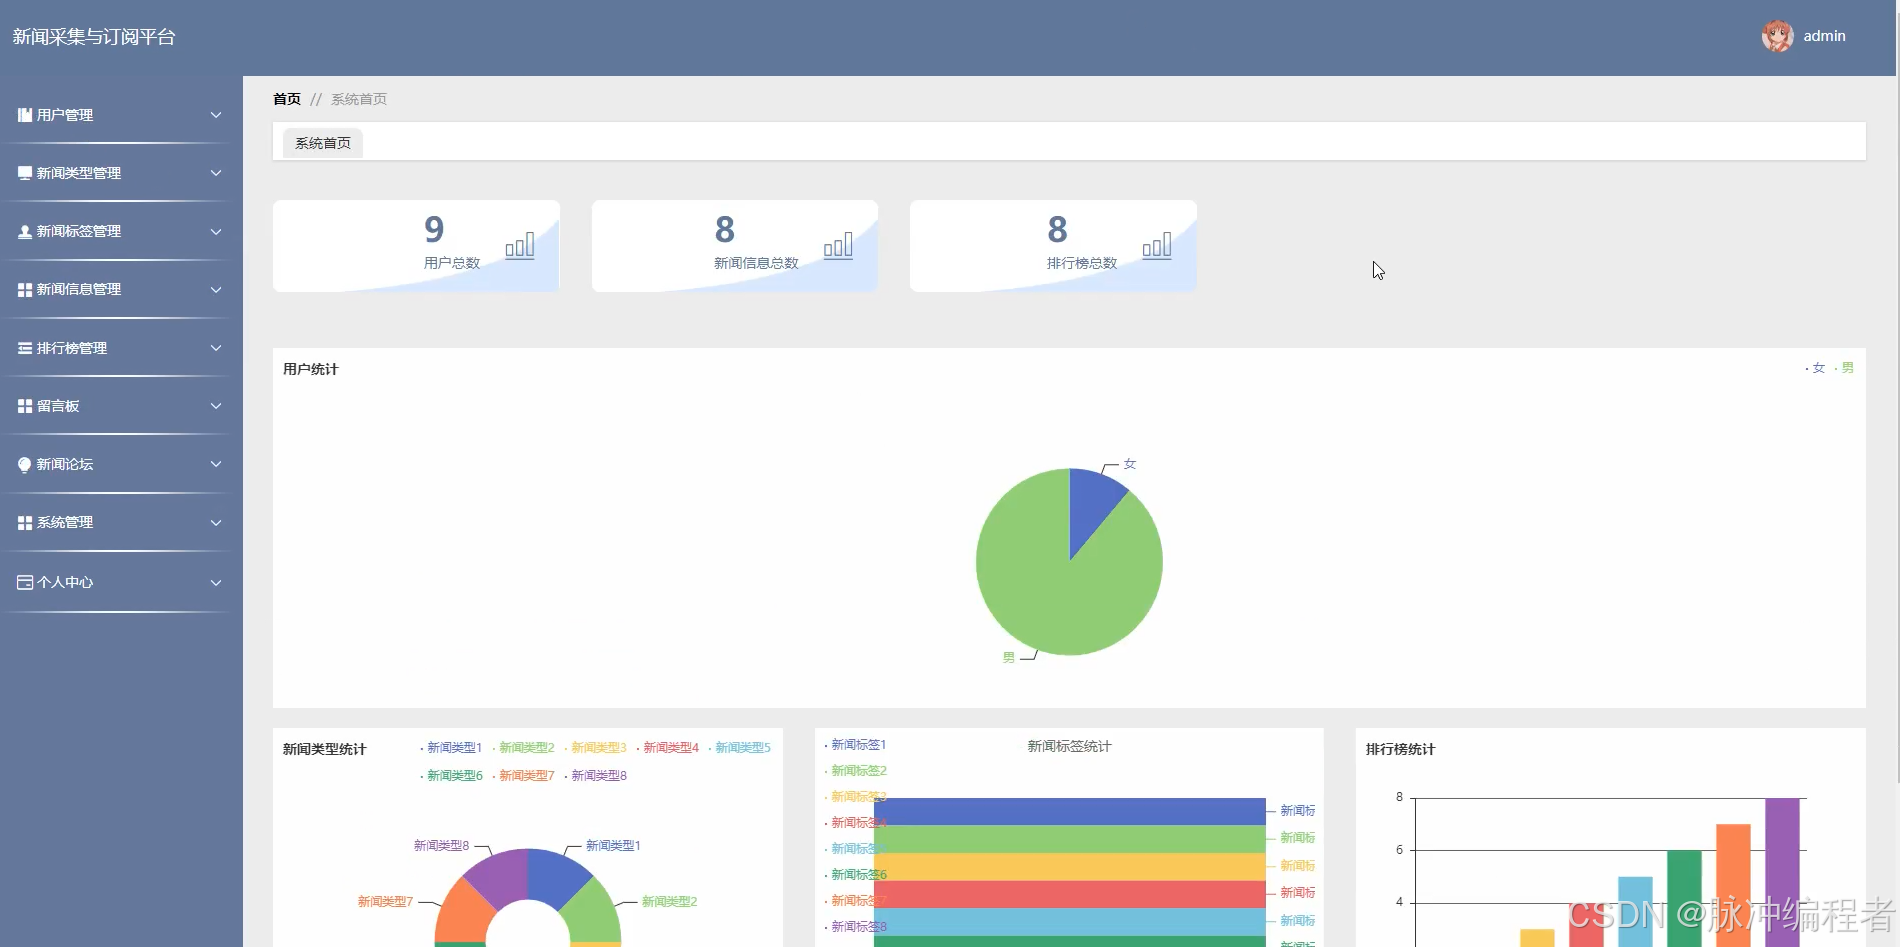Toggle 新闻标签1 legend item
The height and width of the screenshot is (947, 1900).
[x=855, y=745]
